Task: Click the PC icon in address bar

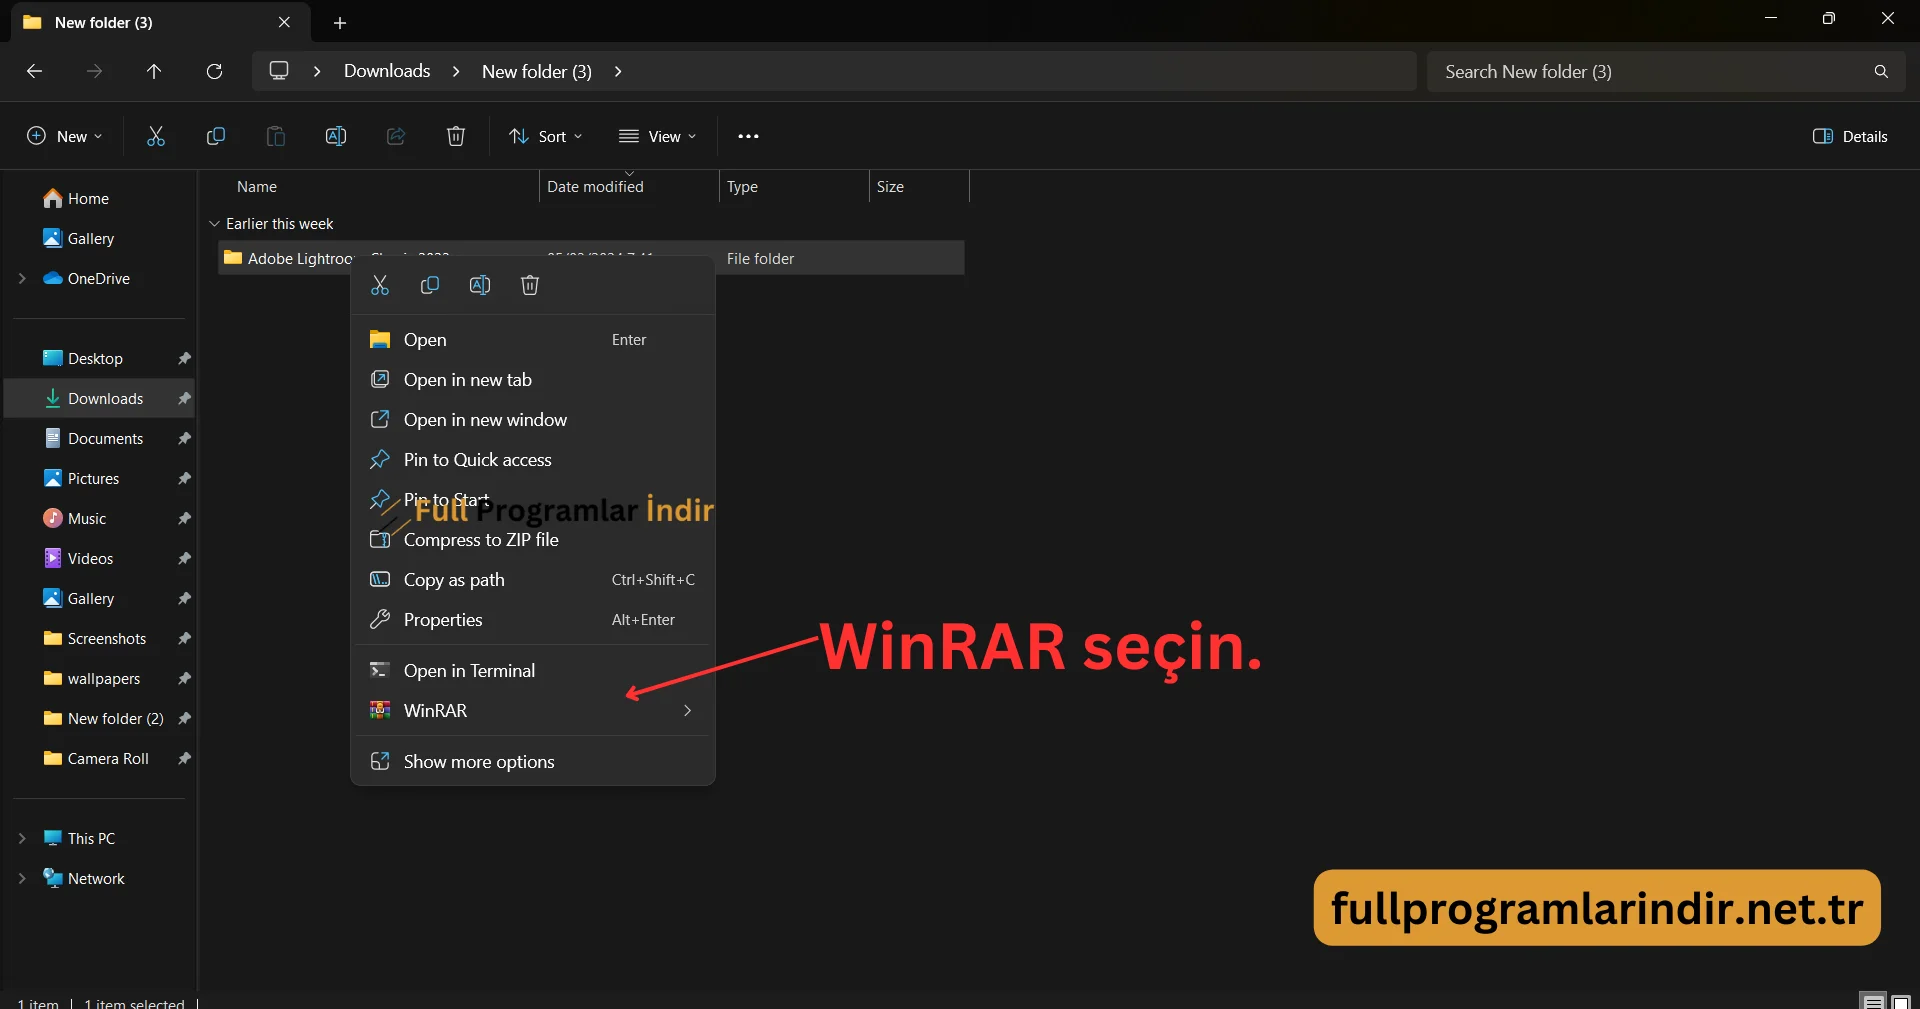Action: 279,71
